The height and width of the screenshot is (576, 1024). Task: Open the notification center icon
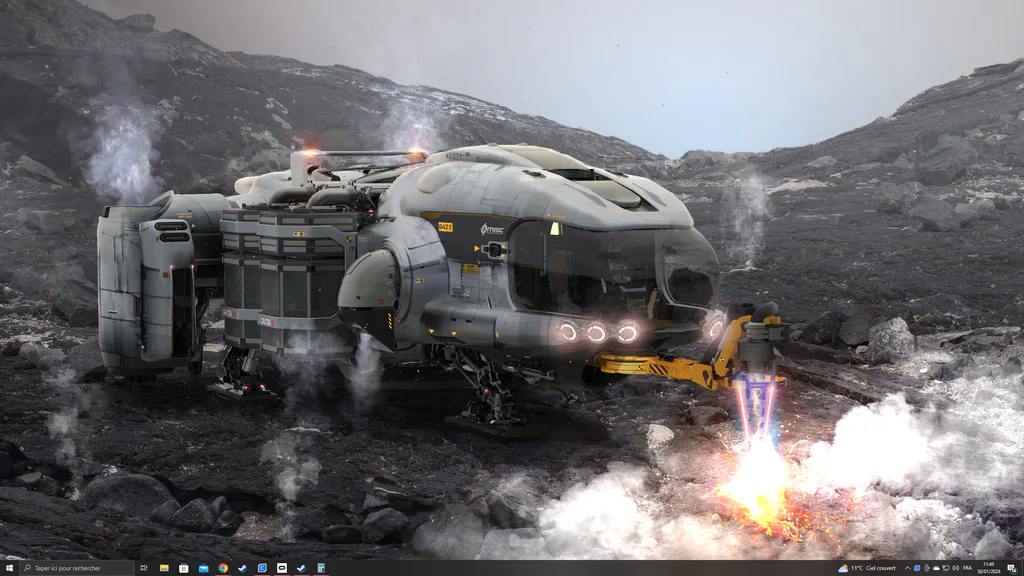(x=1012, y=568)
